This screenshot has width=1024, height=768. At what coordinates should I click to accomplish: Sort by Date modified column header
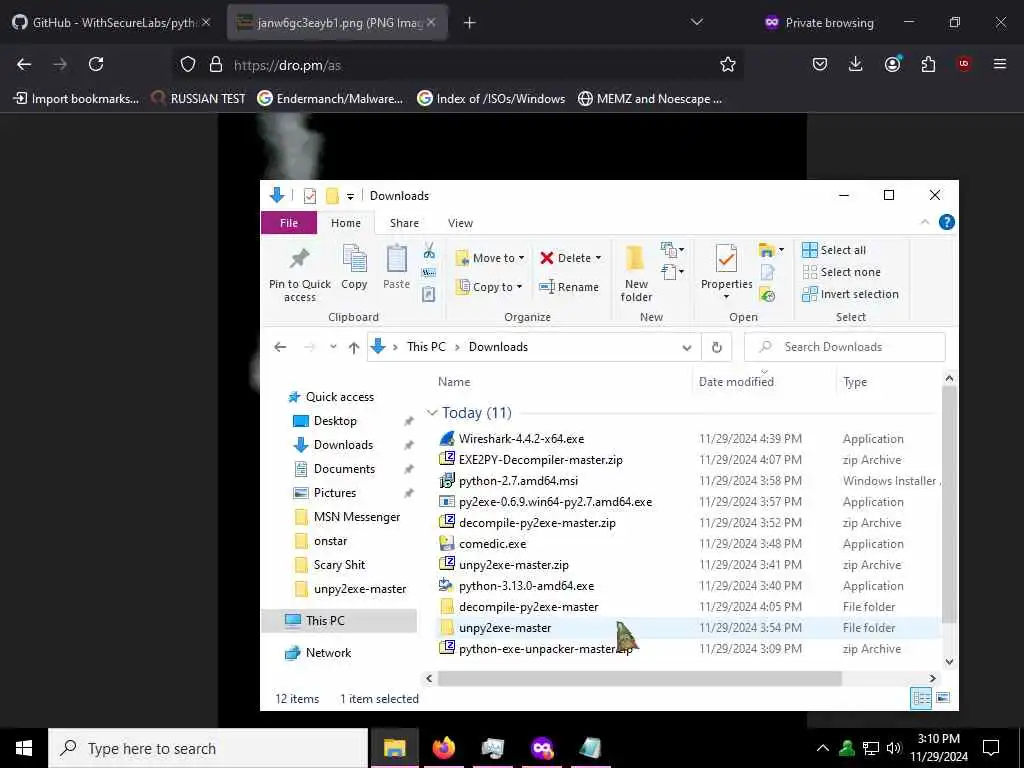tap(736, 381)
